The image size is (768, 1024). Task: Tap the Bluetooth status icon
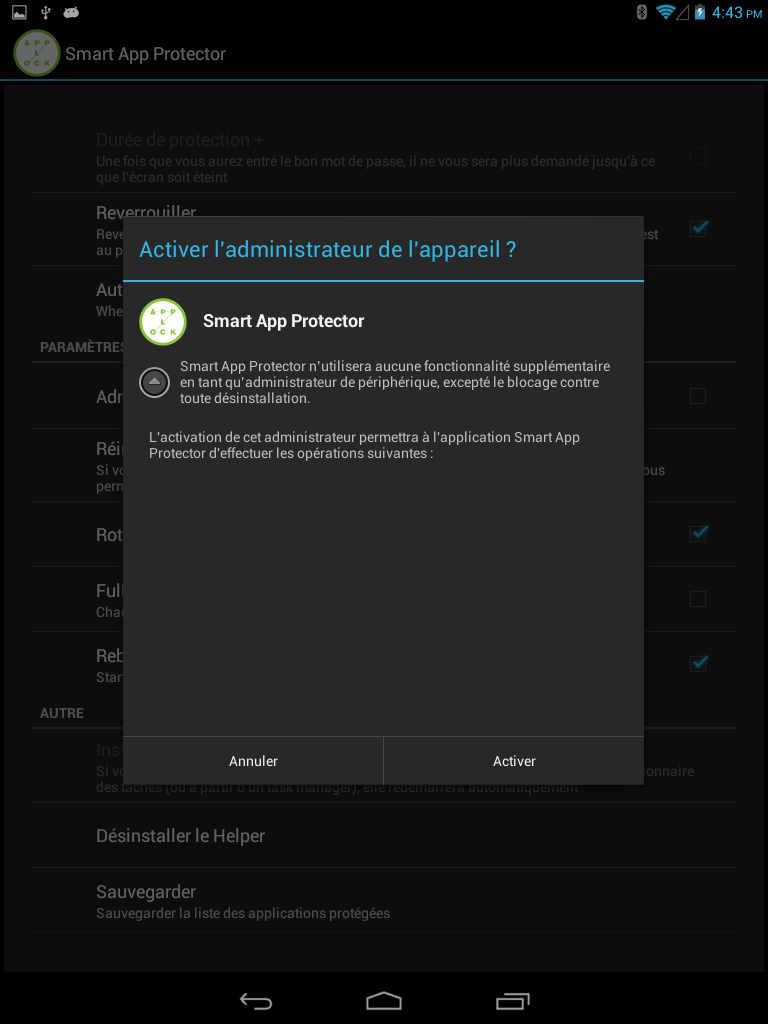tap(642, 12)
